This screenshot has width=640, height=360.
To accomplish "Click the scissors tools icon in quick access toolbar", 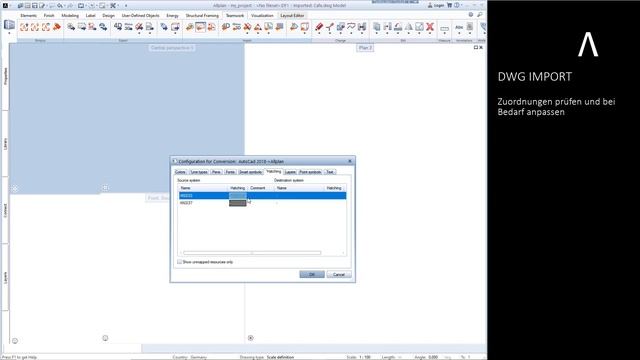I will (113, 6).
